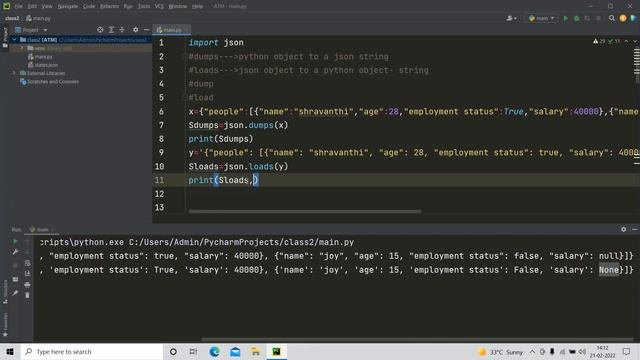Open the Tools menu
The height and width of the screenshot is (360, 640).
click(x=144, y=6)
